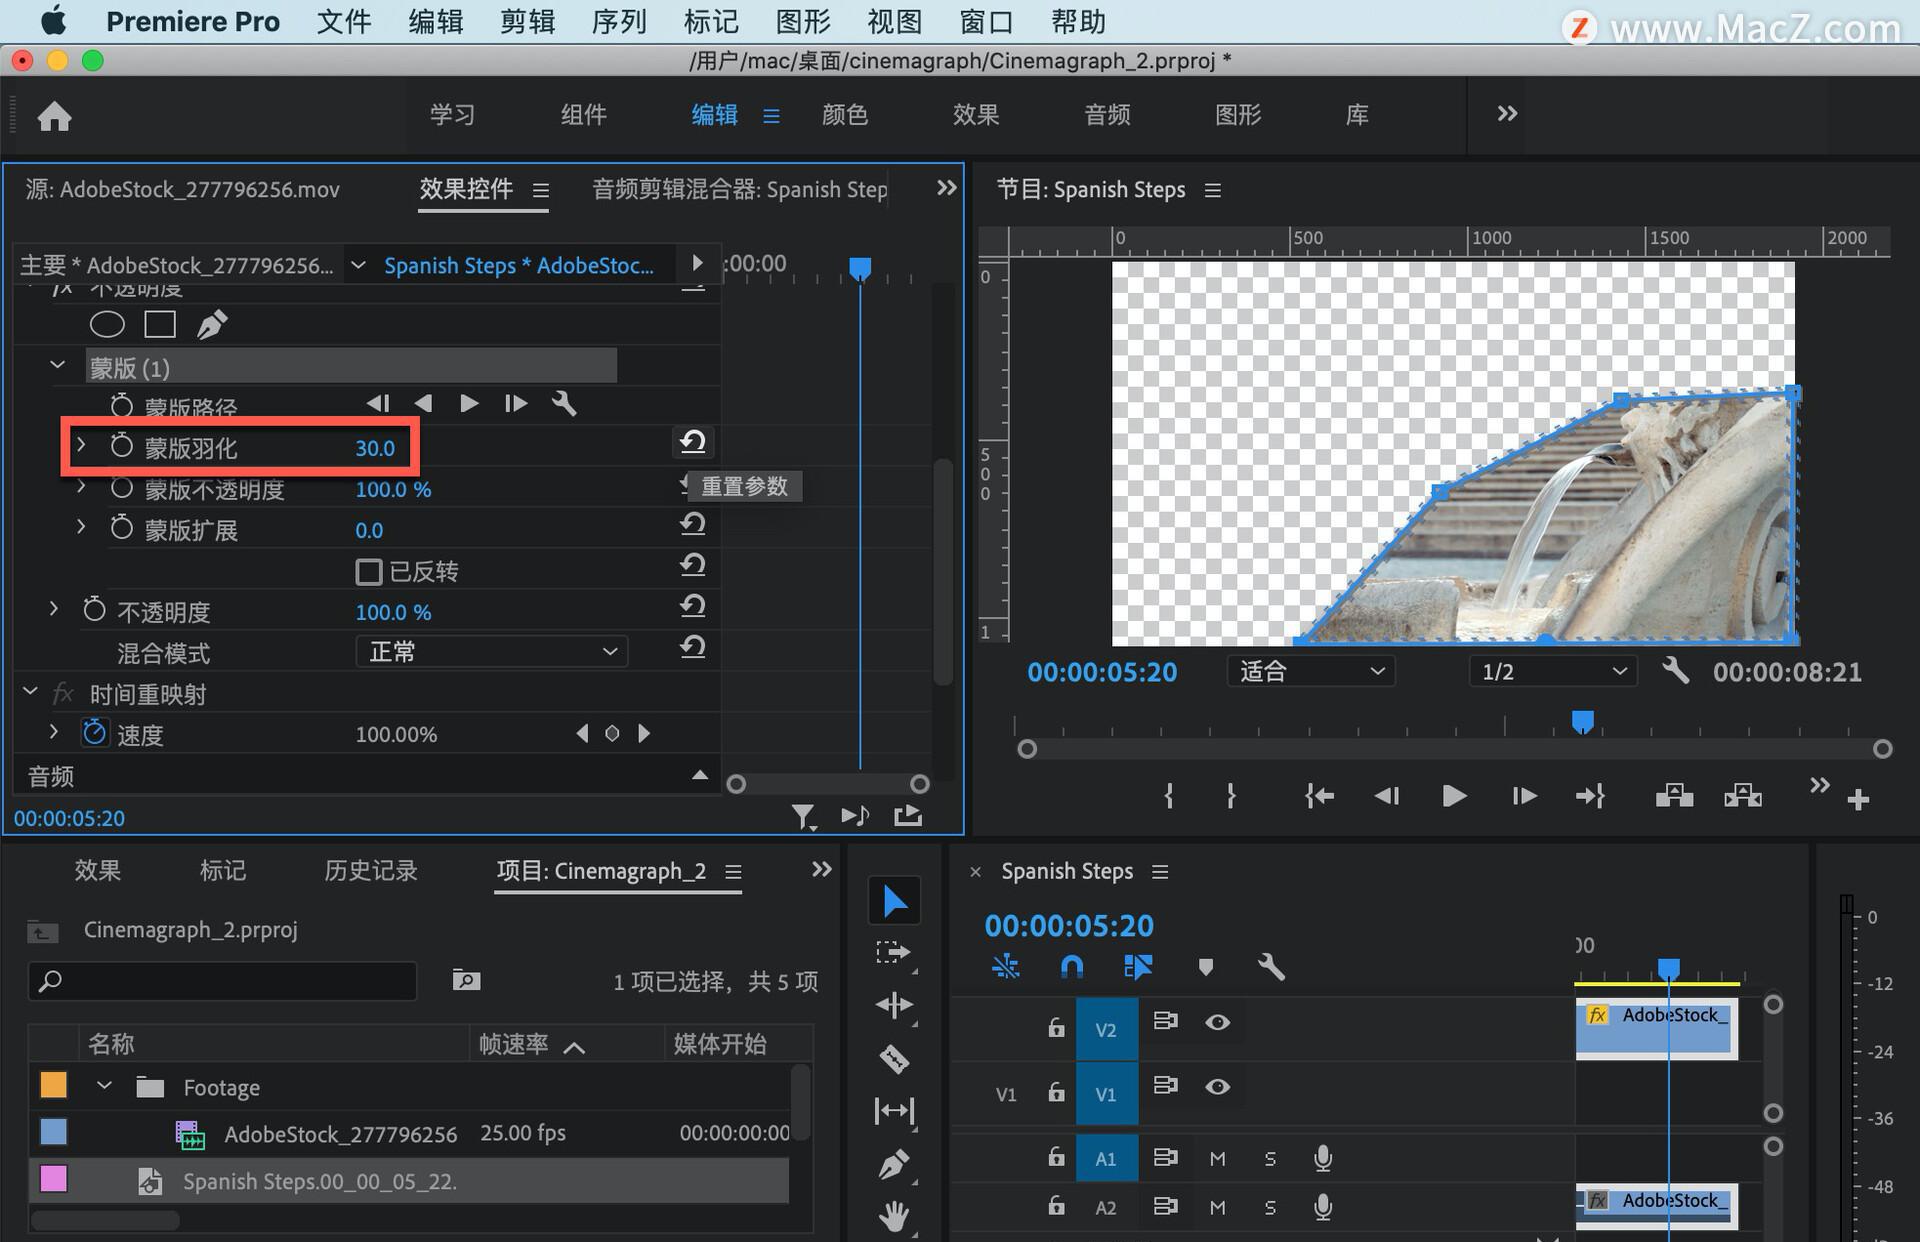Go to the Home screen
This screenshot has width=1920, height=1242.
click(55, 117)
